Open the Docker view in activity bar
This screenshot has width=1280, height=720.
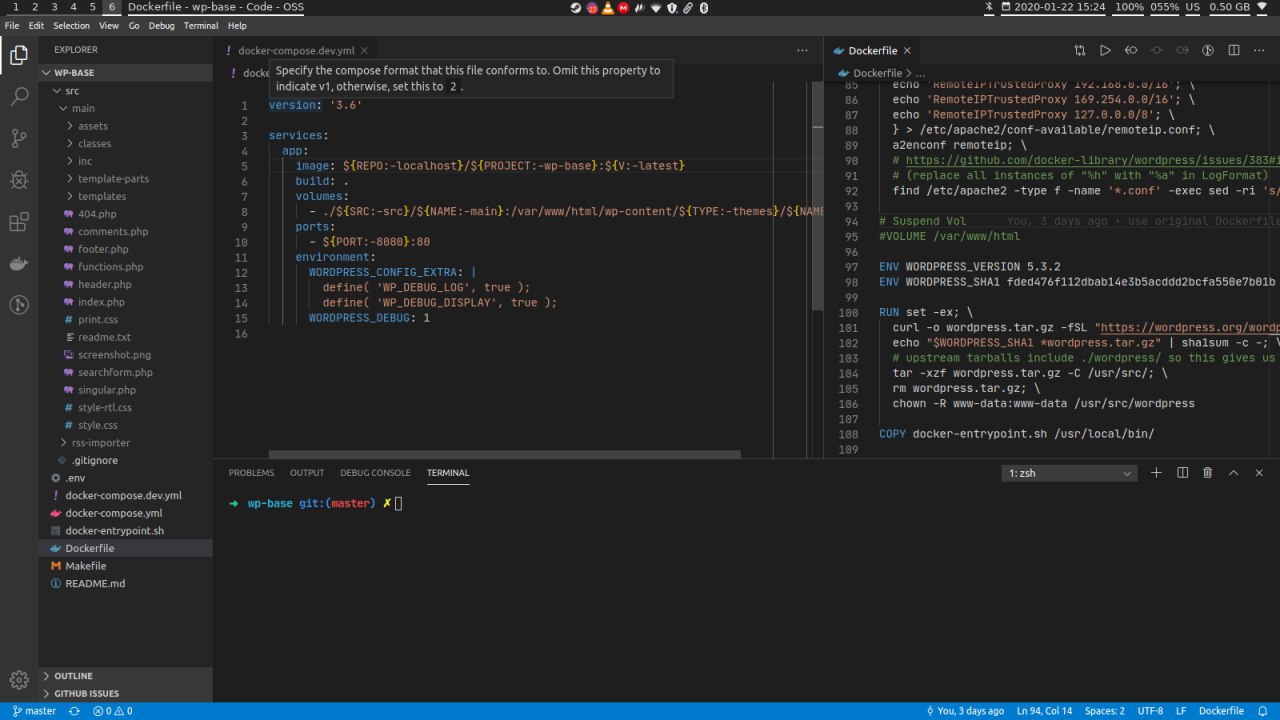pyautogui.click(x=19, y=263)
